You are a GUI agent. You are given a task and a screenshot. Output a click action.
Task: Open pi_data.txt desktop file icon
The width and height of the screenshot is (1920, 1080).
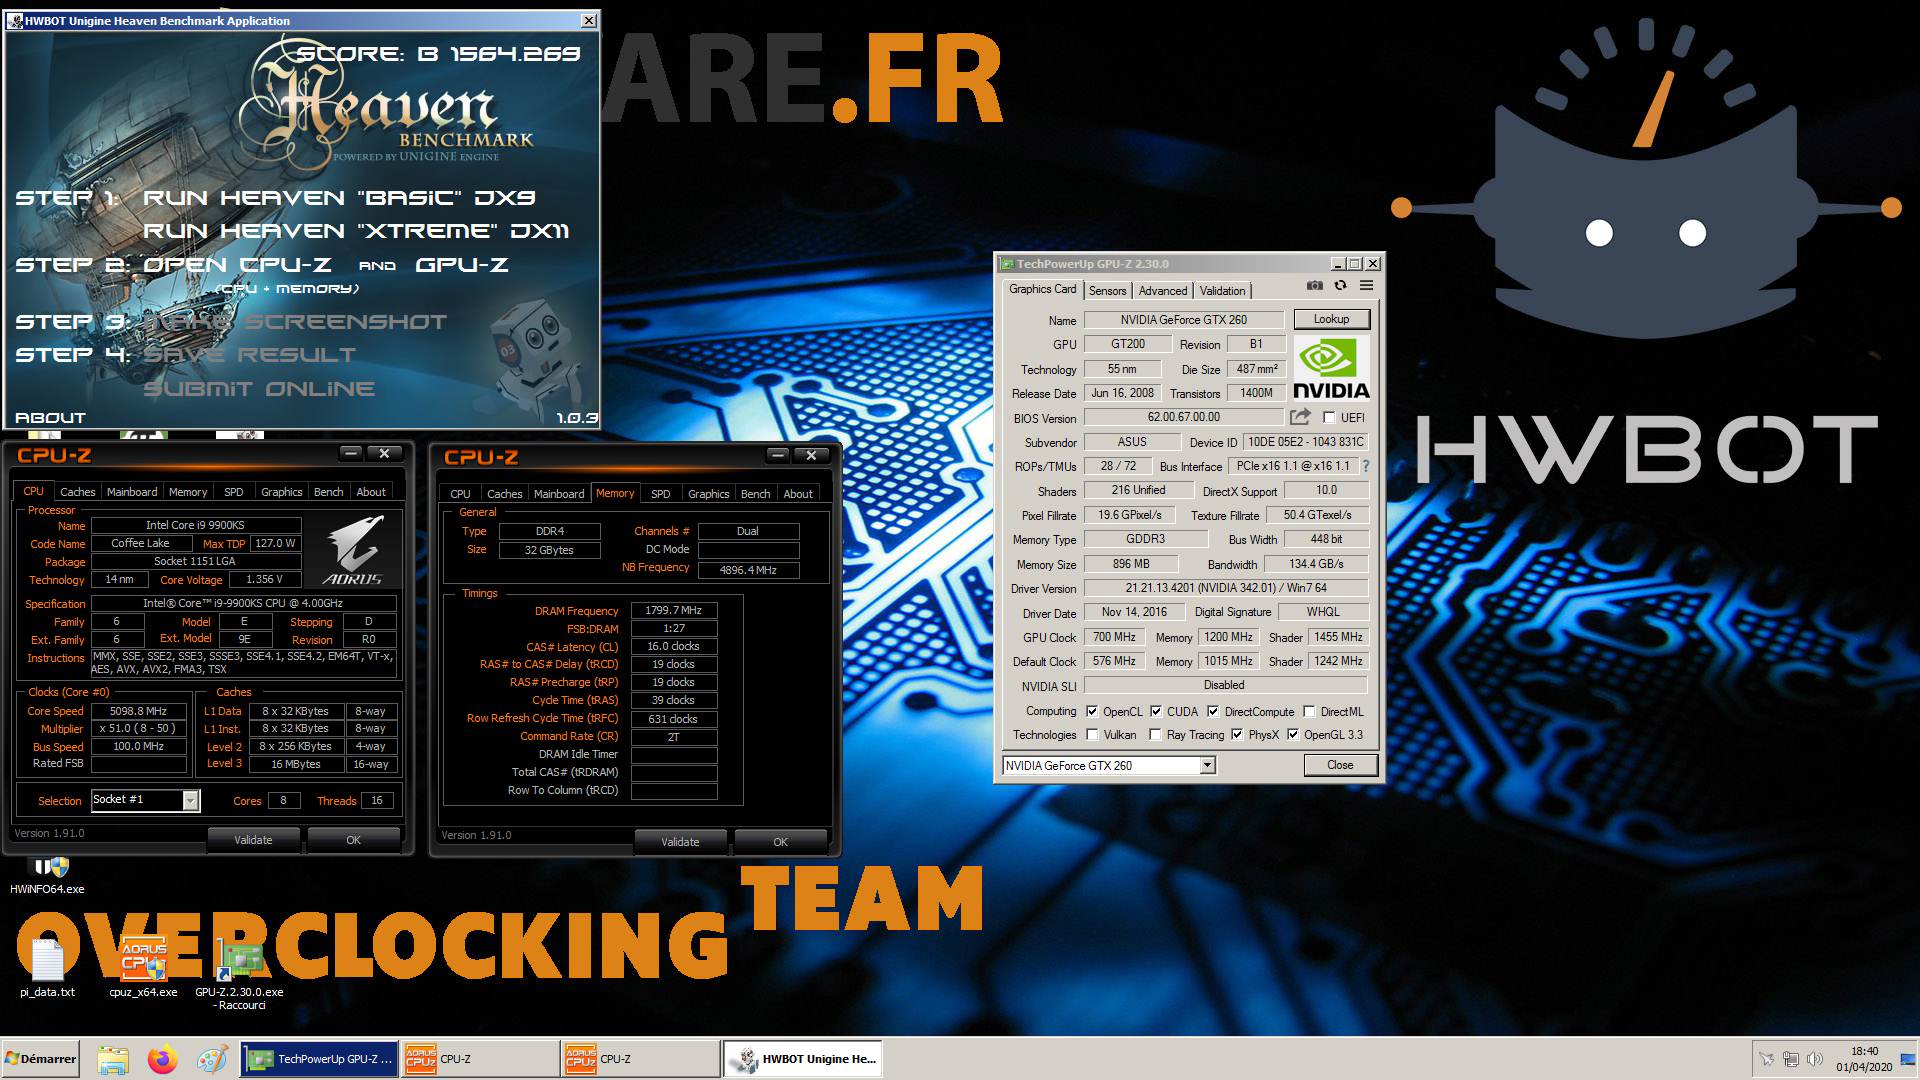click(x=47, y=967)
